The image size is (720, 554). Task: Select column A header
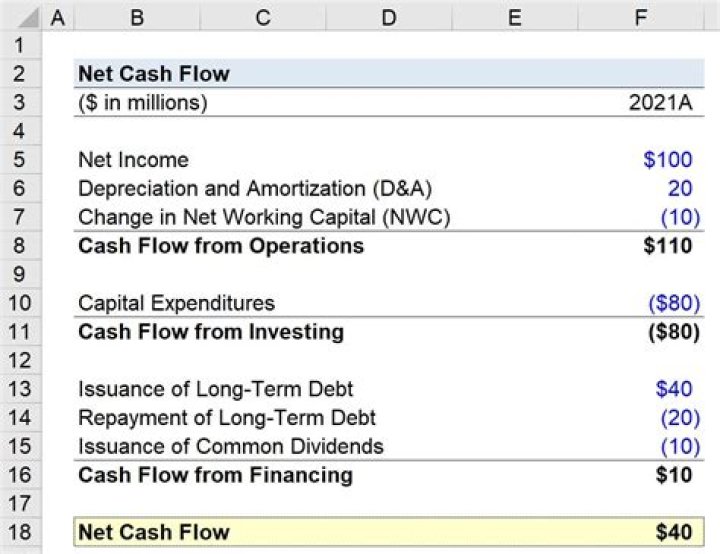[x=57, y=17]
